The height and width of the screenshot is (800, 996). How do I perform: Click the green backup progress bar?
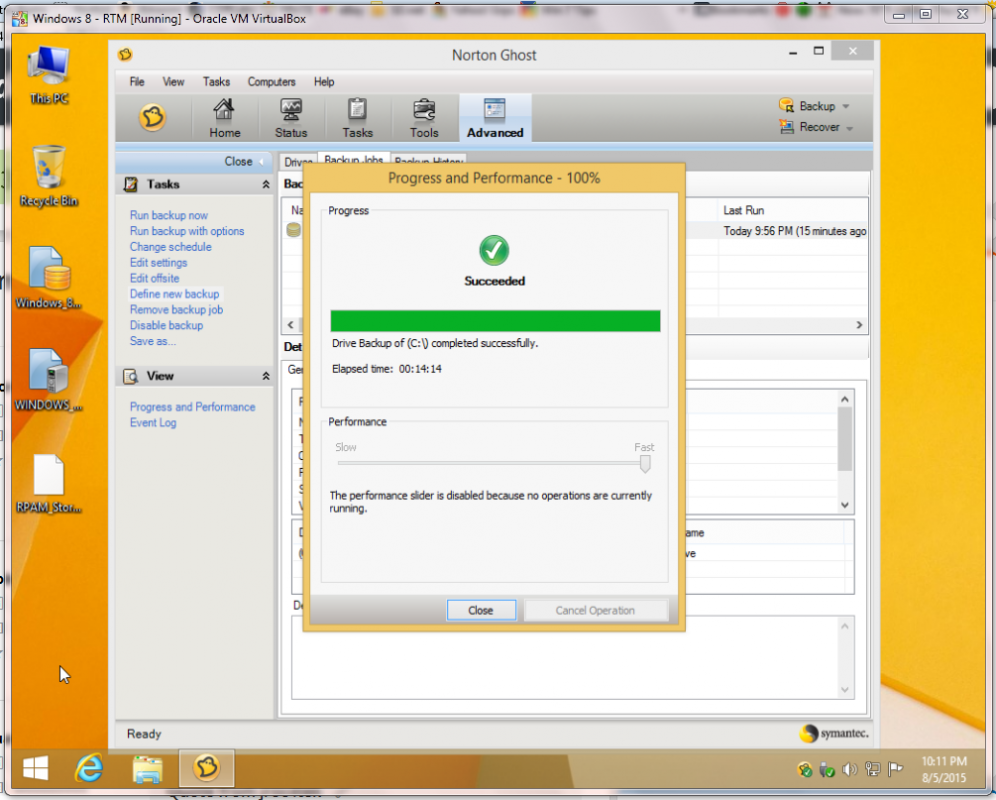coord(495,321)
